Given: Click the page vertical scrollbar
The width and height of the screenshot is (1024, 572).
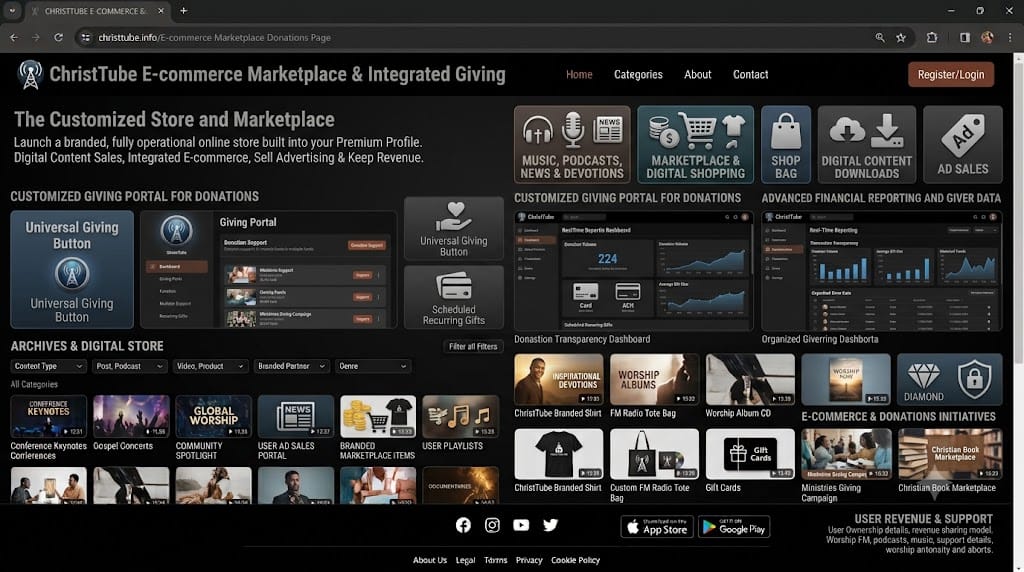Looking at the screenshot, I should (x=1018, y=209).
